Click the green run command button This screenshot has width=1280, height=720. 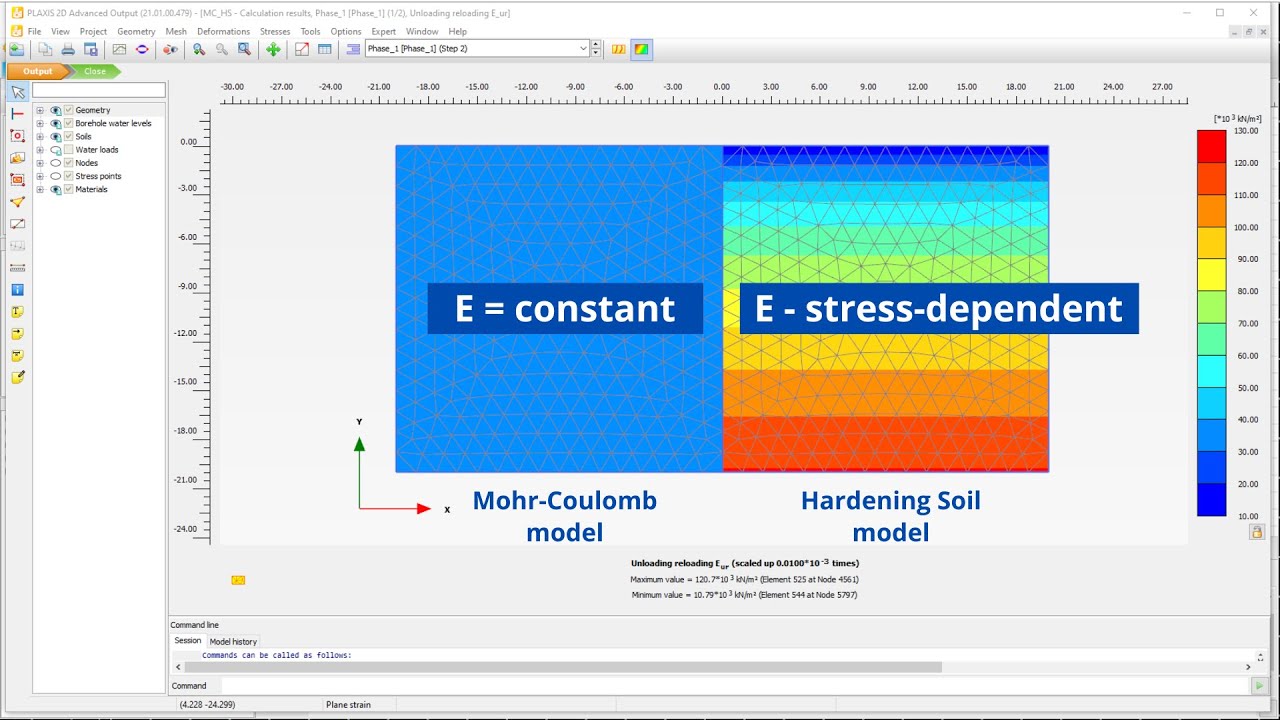pyautogui.click(x=1259, y=686)
